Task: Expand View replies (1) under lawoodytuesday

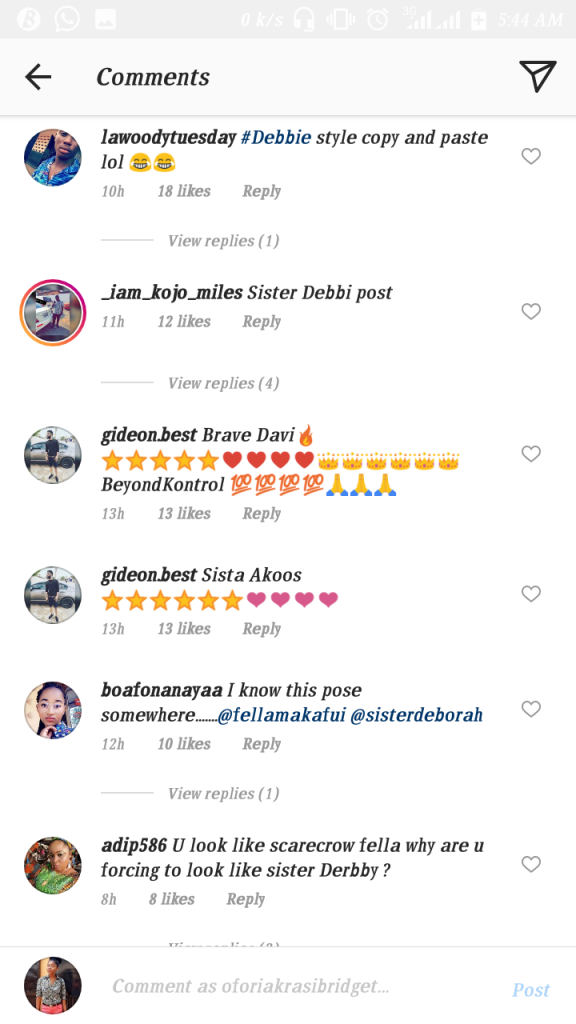Action: (x=223, y=241)
